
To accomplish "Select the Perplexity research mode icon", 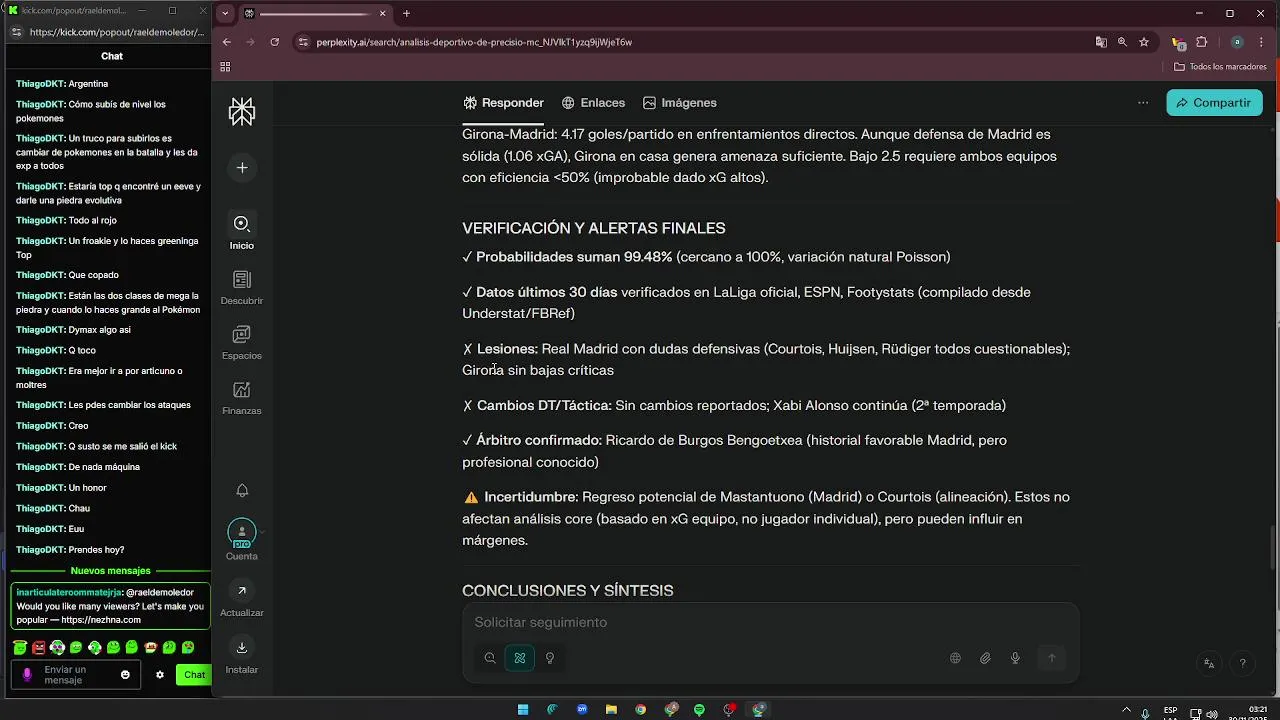I will click(519, 658).
